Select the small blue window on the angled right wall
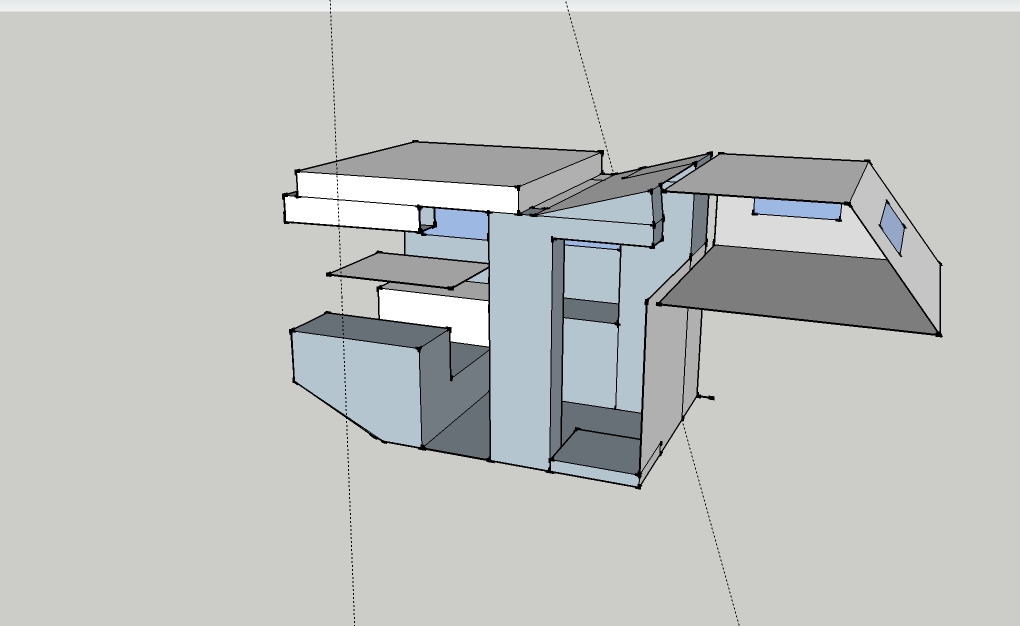The height and width of the screenshot is (626, 1020). (893, 226)
